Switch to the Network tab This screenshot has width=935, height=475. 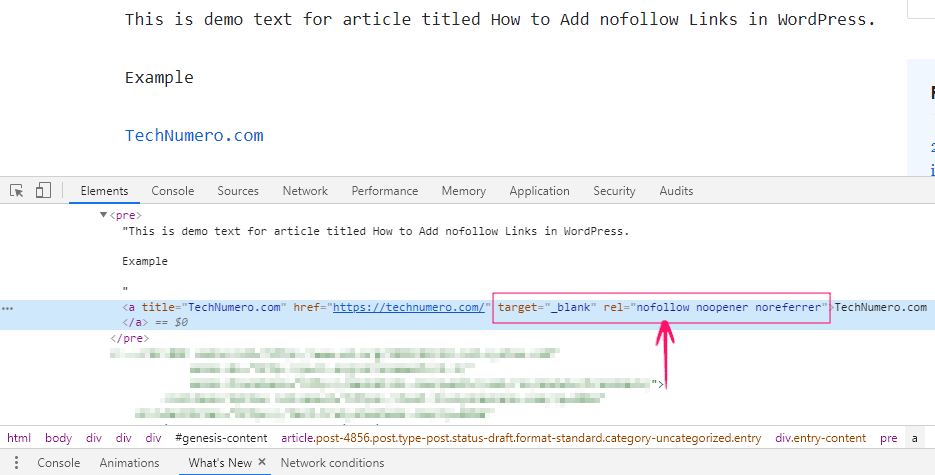pyautogui.click(x=305, y=191)
